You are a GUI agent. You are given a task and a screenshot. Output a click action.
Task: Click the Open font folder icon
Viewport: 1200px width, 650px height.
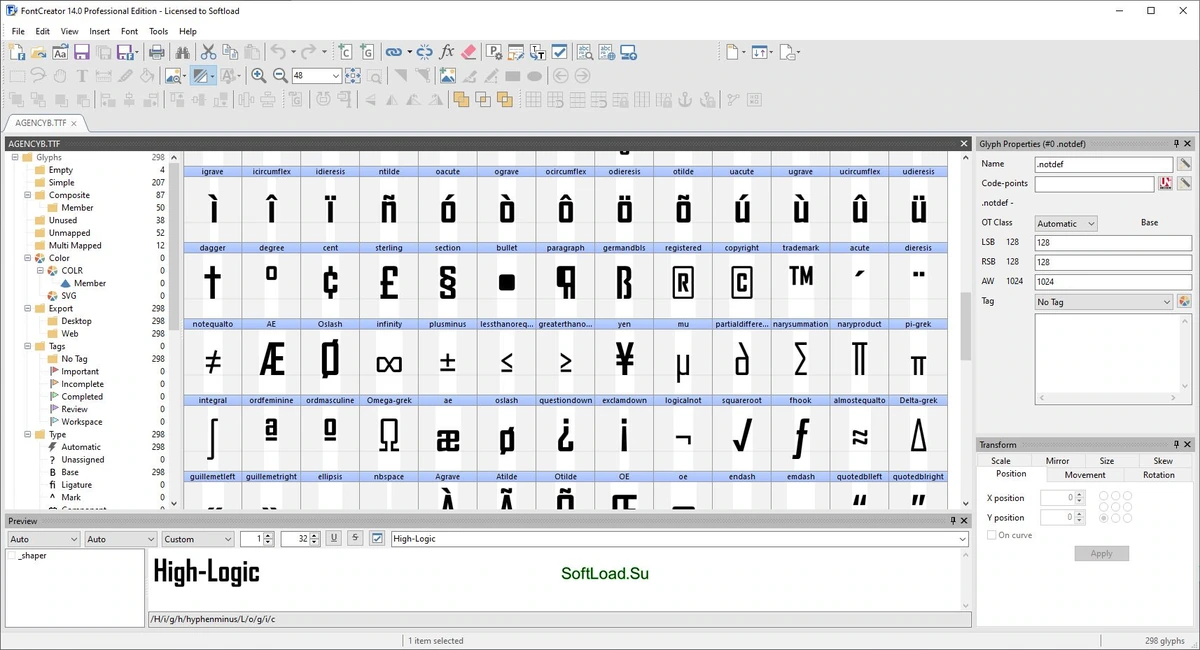pyautogui.click(x=38, y=52)
